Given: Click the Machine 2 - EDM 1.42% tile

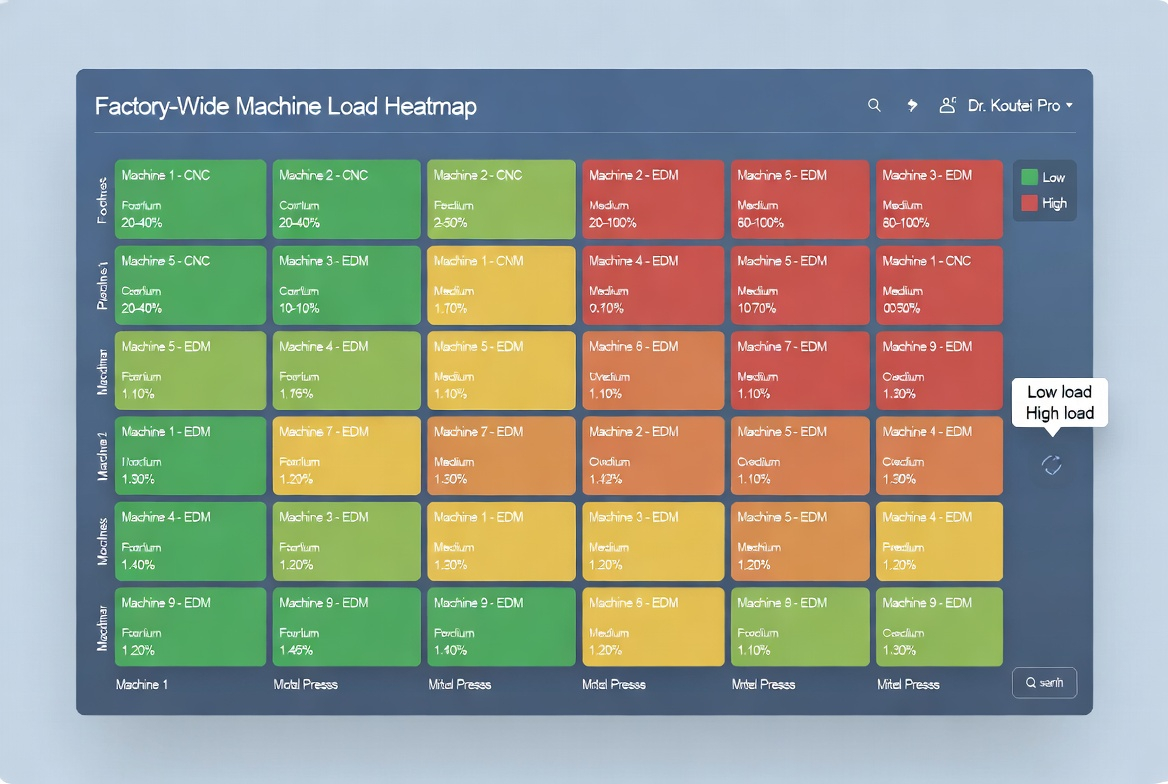Looking at the screenshot, I should 653,456.
